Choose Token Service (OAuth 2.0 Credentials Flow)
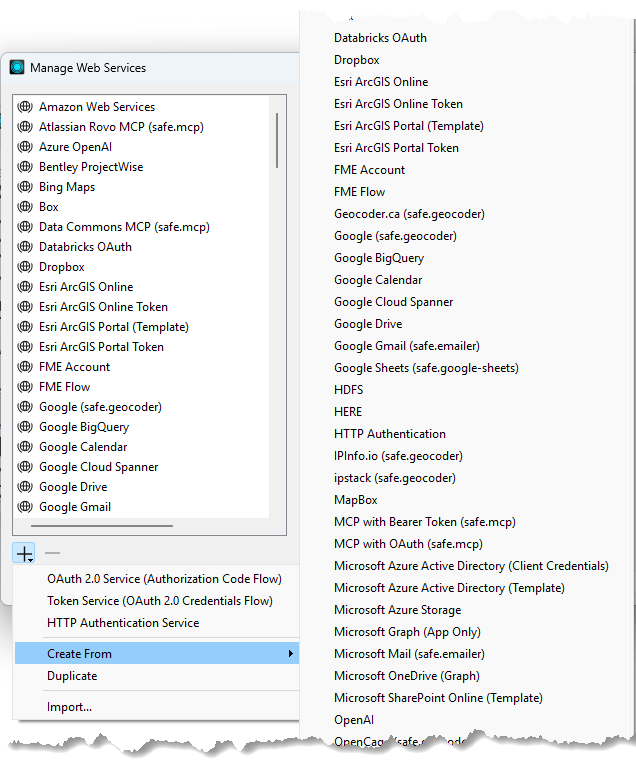Screen dimensions: 636x761 pos(160,601)
